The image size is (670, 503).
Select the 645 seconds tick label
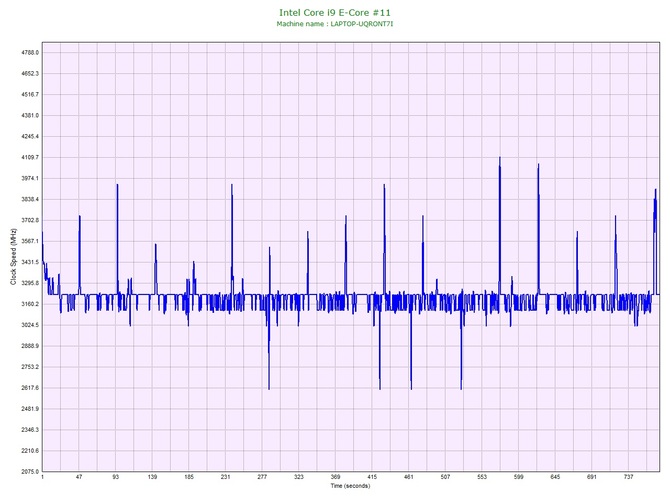click(x=555, y=477)
